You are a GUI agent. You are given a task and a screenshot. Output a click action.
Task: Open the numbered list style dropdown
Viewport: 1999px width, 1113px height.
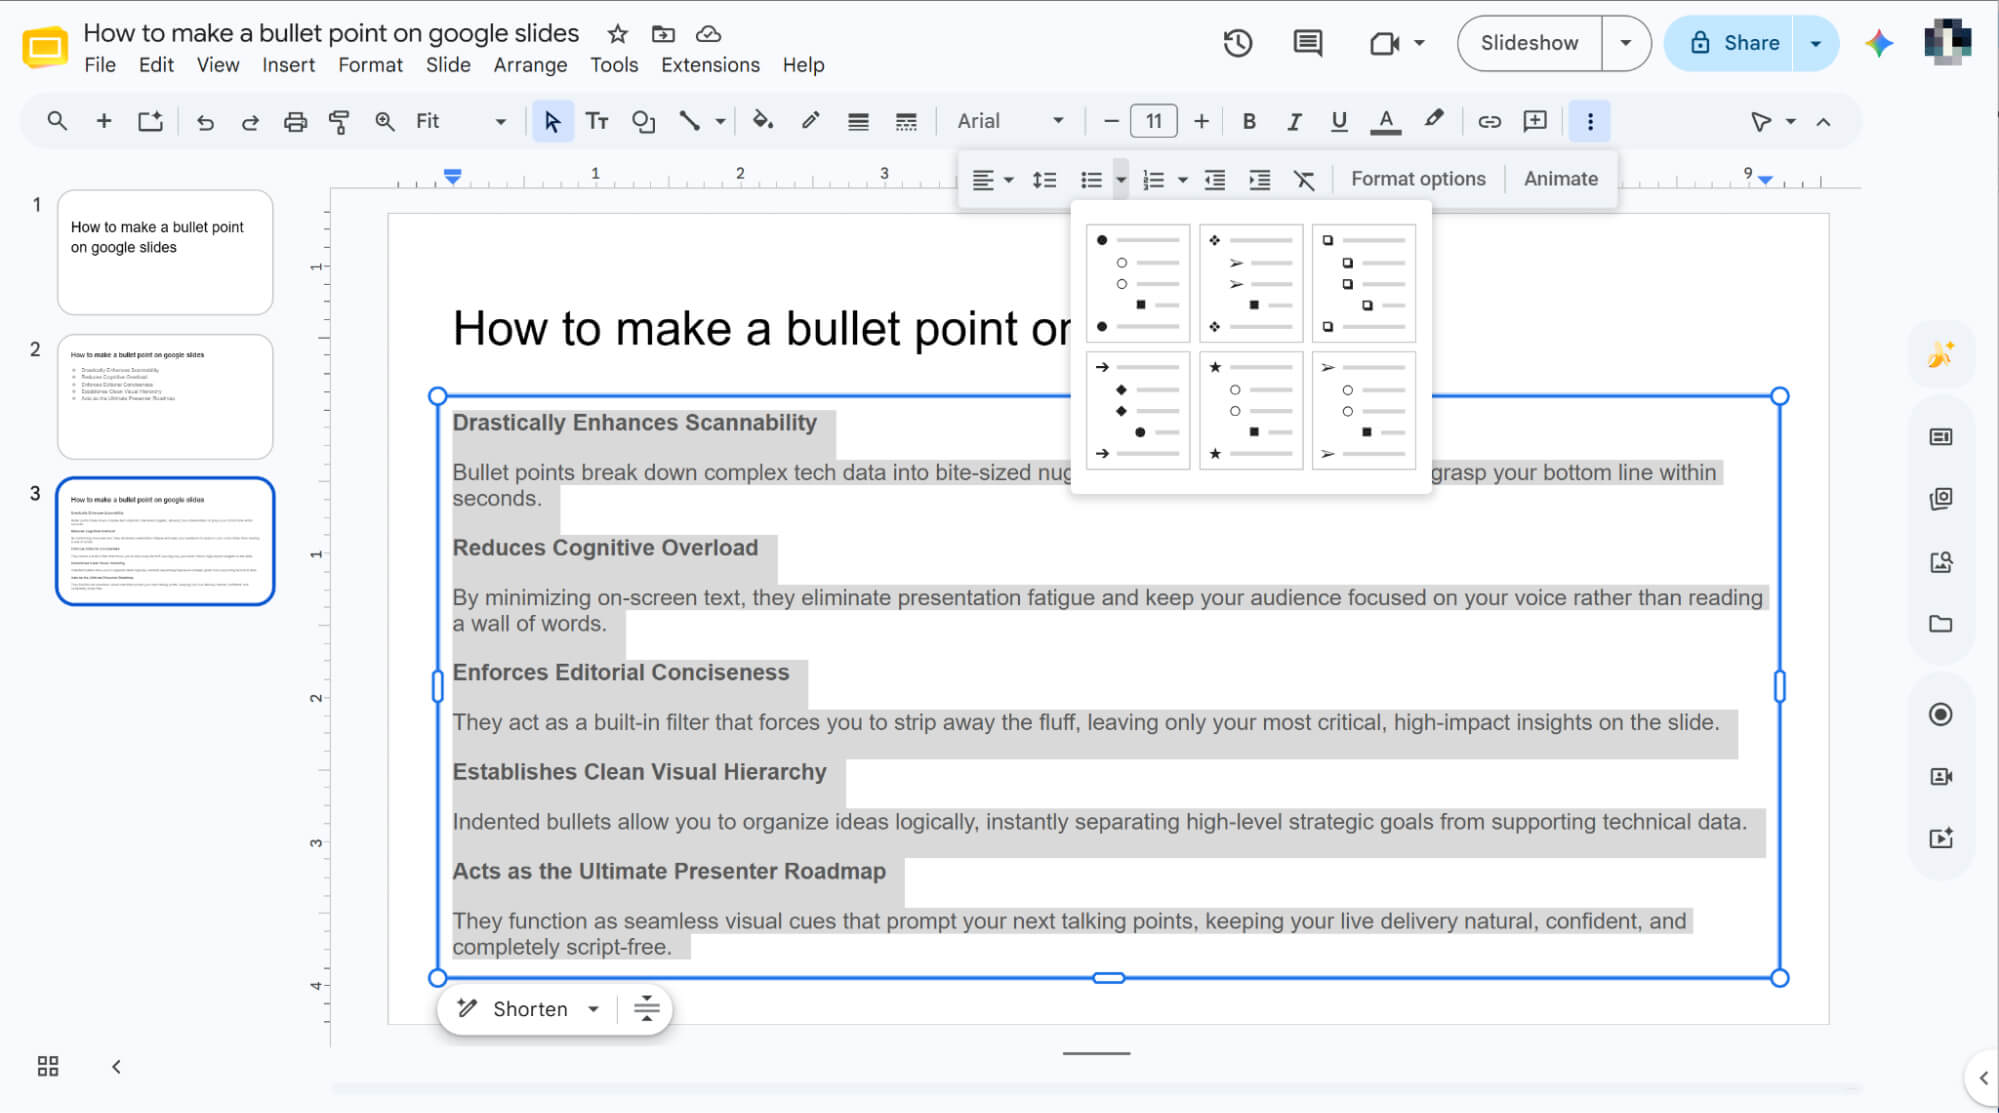click(x=1183, y=180)
